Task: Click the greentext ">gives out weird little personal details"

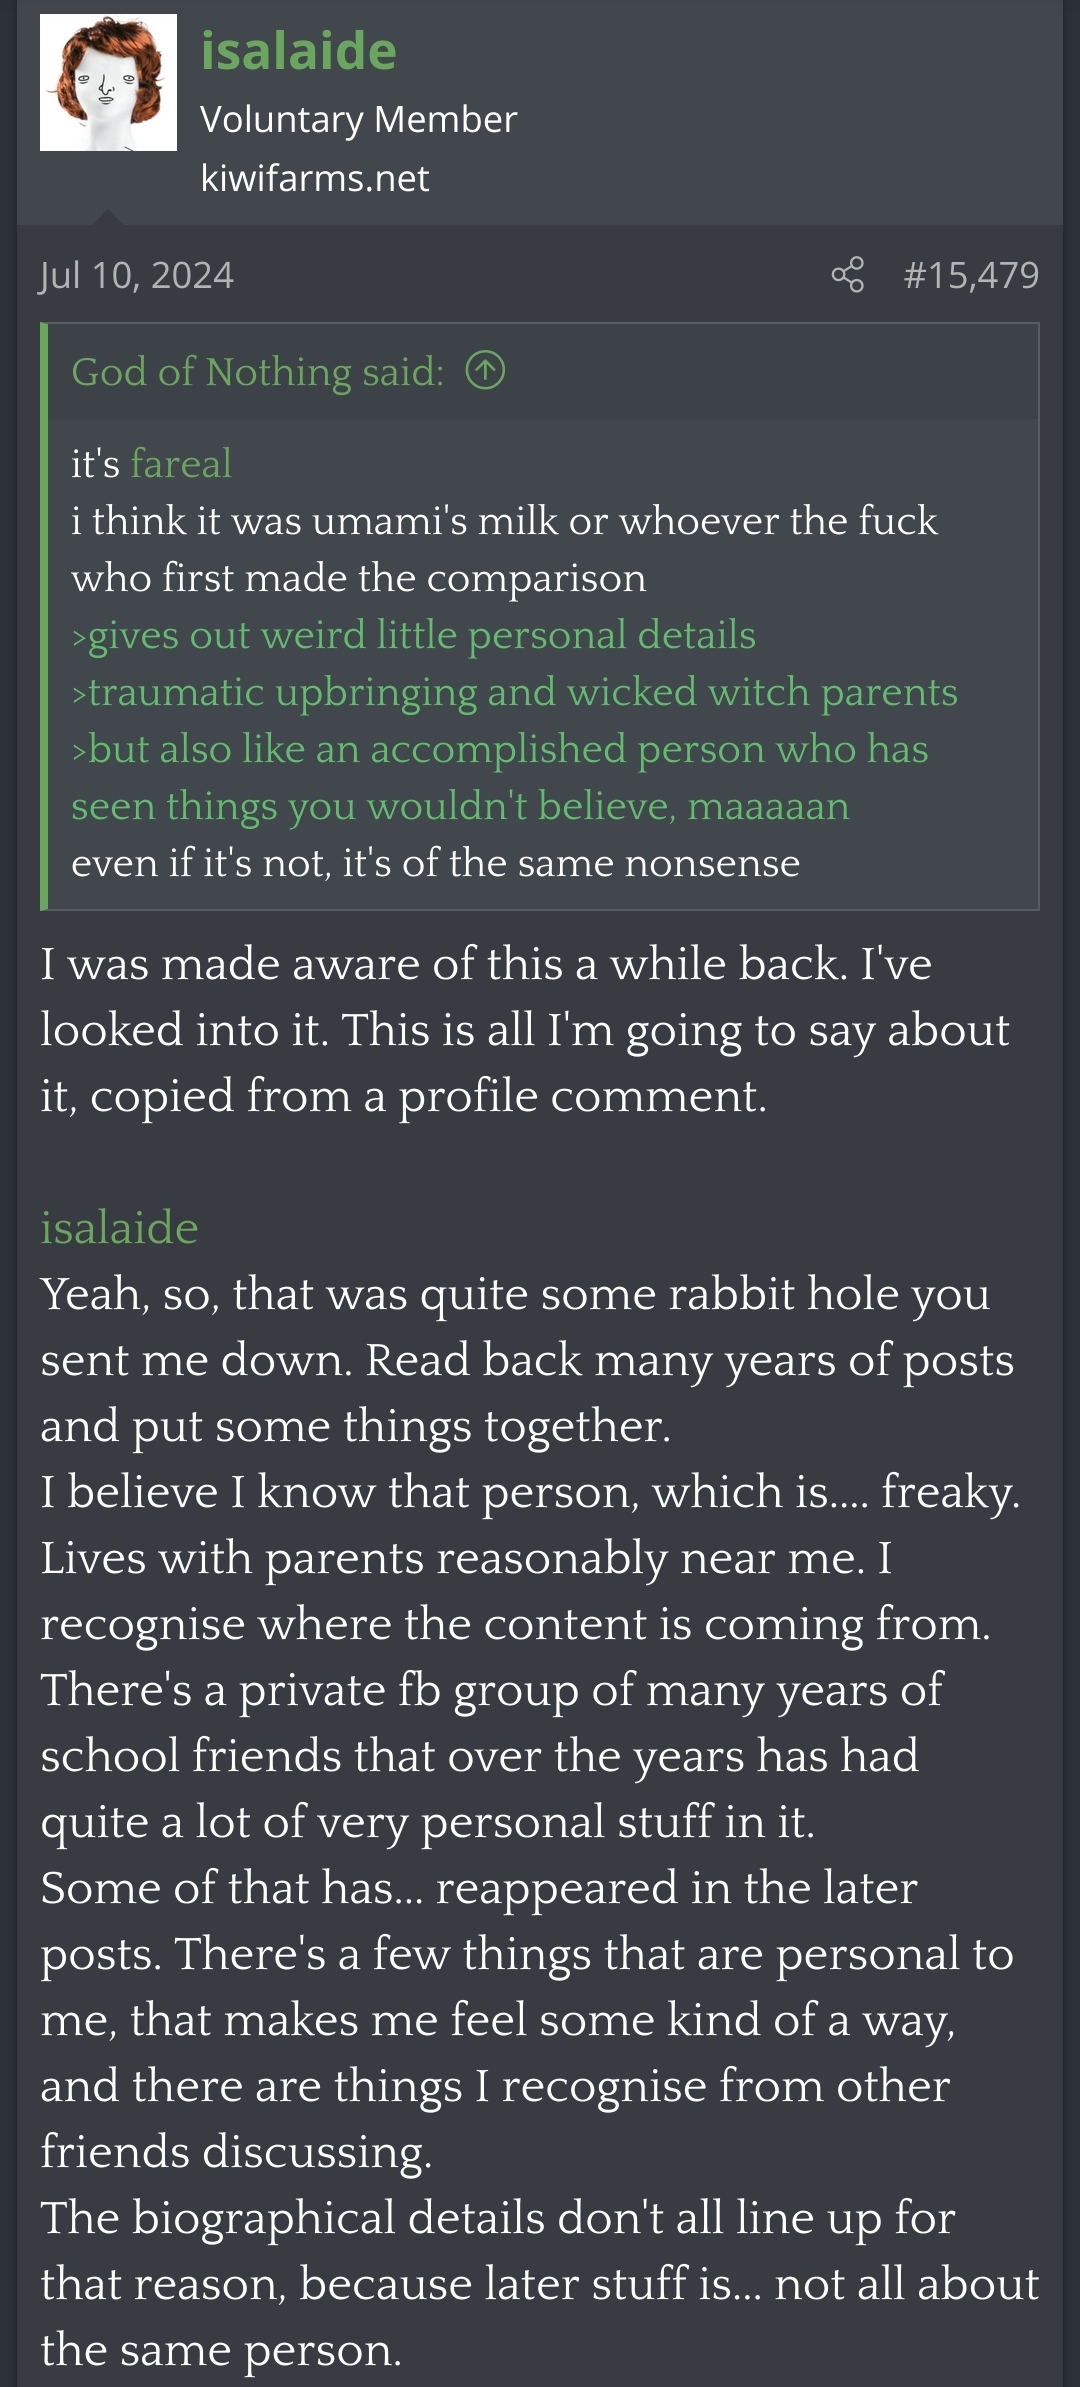Action: pos(413,635)
